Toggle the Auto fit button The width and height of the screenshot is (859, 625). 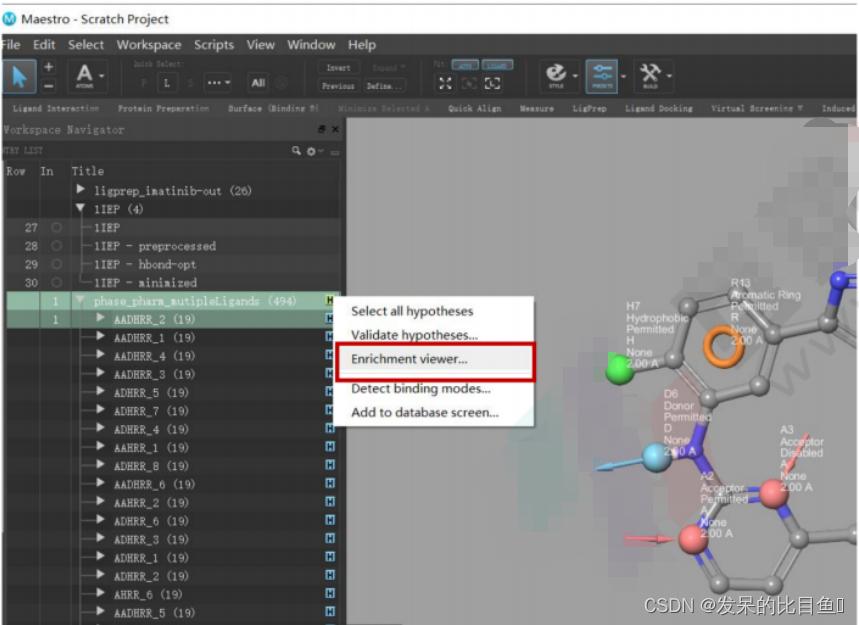[465, 65]
